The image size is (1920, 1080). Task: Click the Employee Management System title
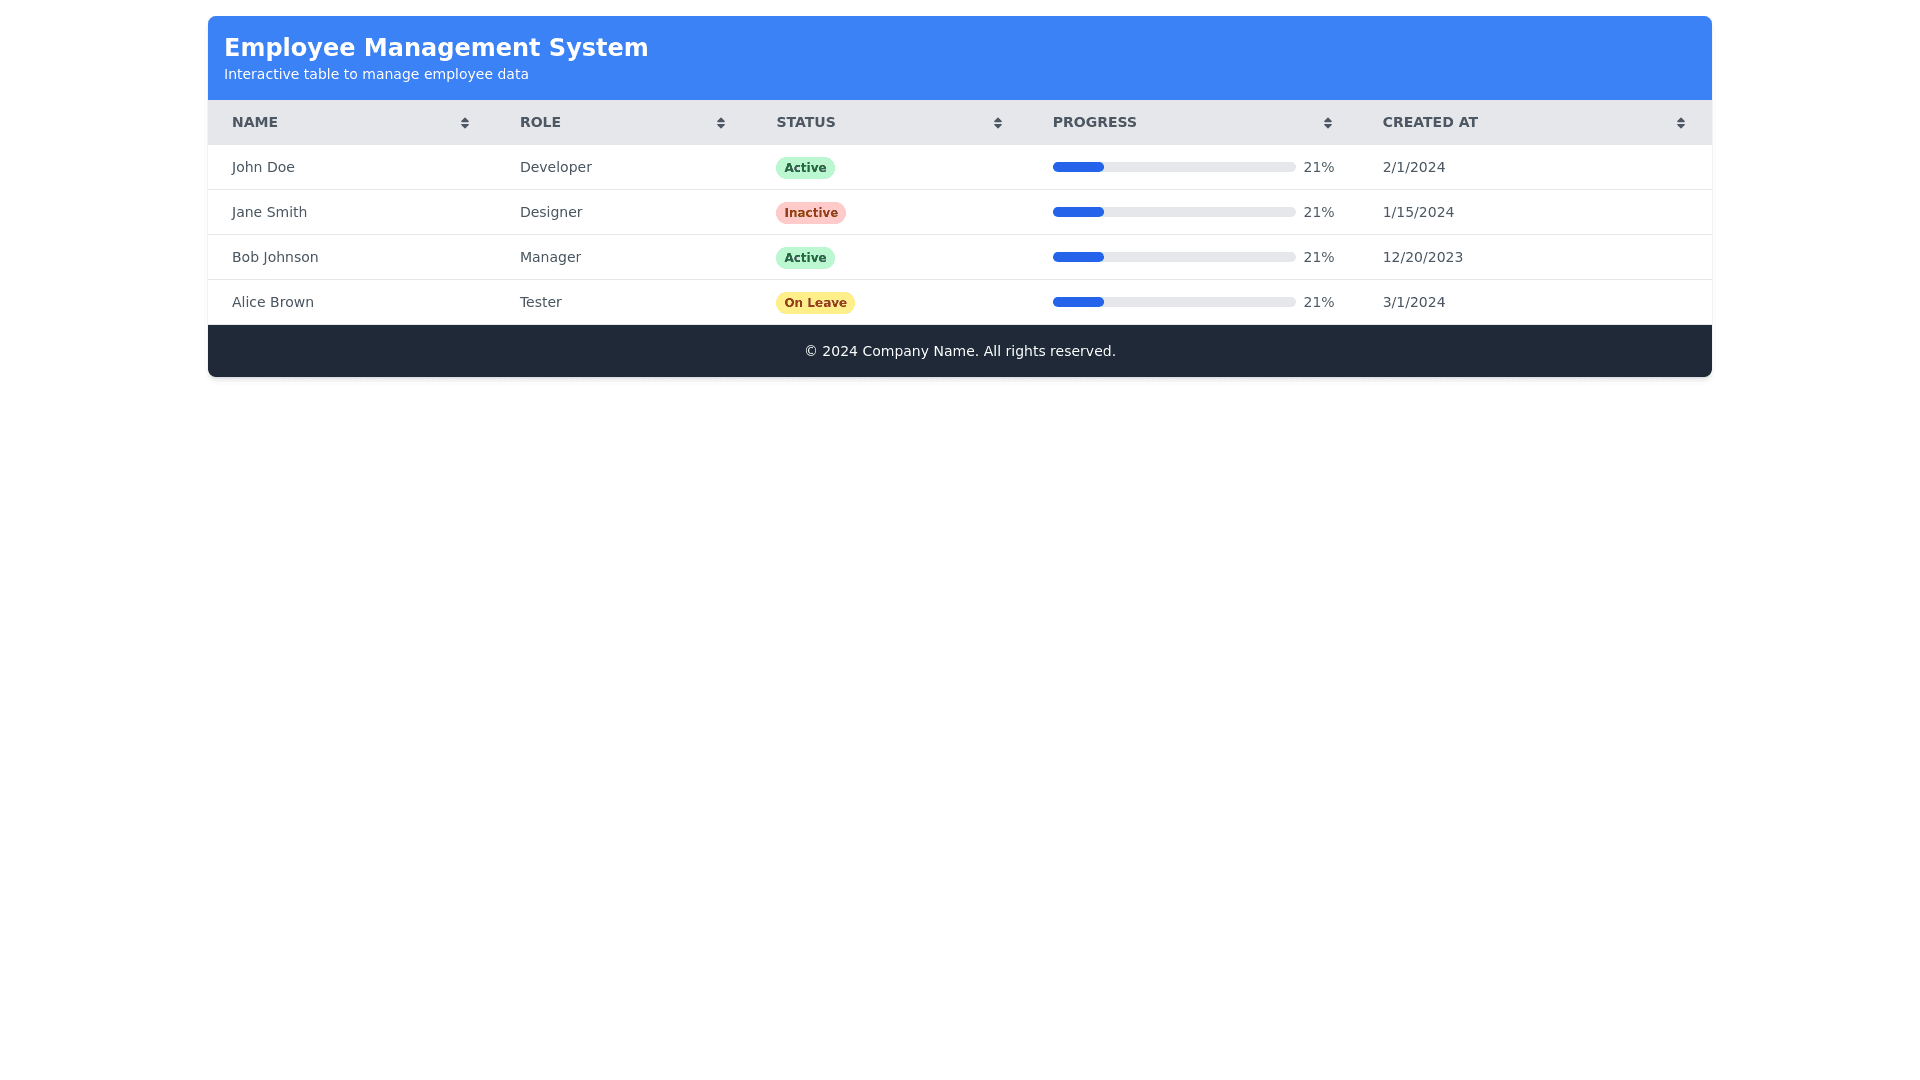(x=436, y=48)
